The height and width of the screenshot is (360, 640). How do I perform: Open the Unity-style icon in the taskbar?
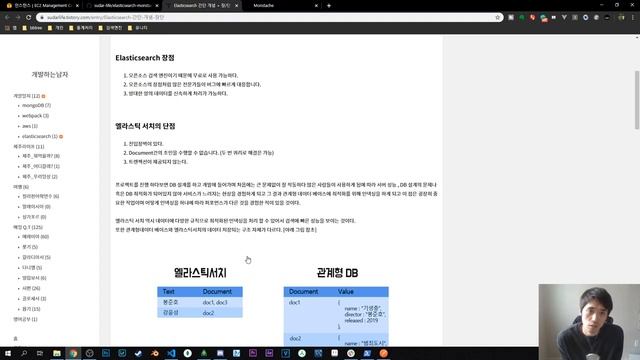89,353
